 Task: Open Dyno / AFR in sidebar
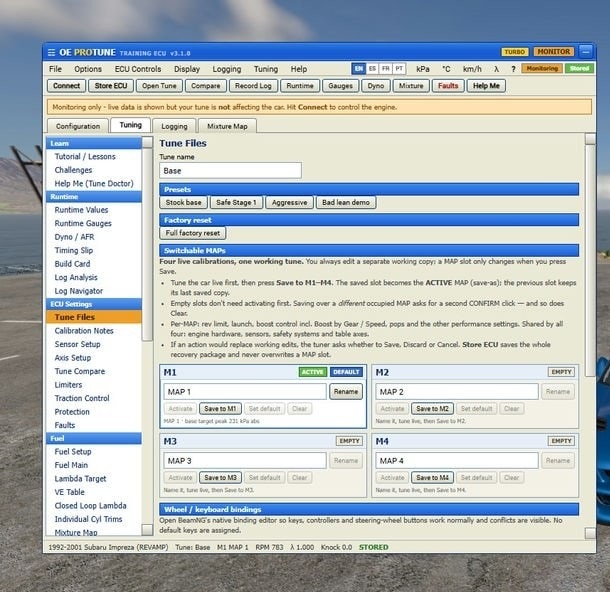coord(74,236)
